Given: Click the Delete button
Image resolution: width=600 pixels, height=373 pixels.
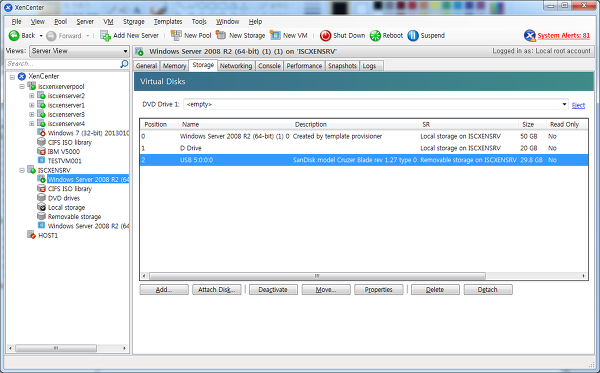Looking at the screenshot, I should click(435, 290).
